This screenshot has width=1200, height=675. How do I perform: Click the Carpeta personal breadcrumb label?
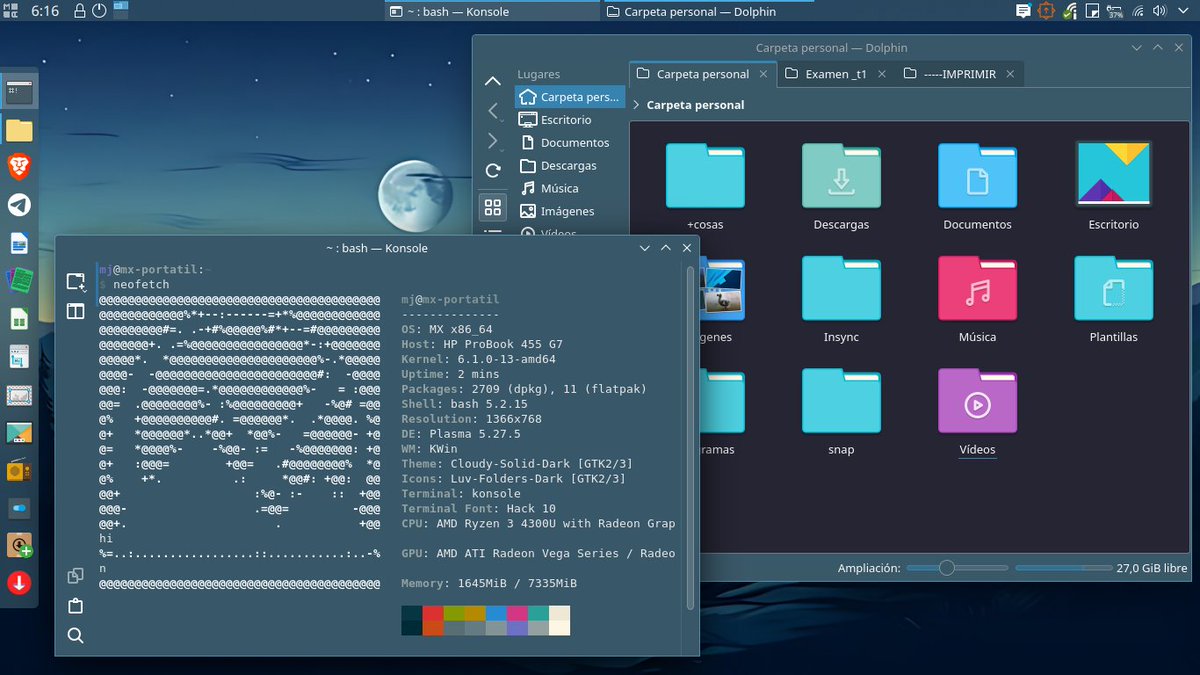tap(695, 105)
